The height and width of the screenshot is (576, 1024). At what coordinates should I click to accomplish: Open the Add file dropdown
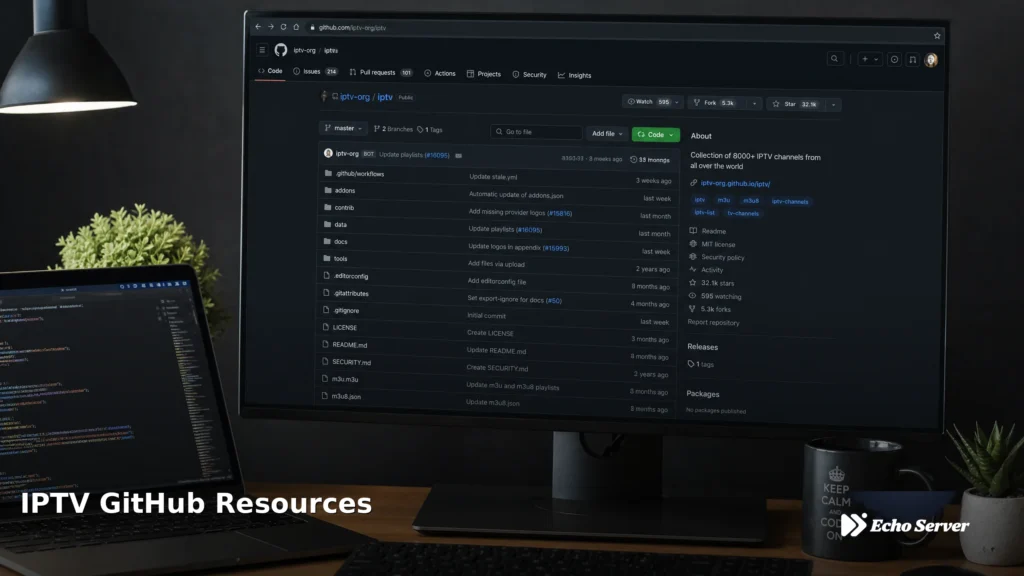pyautogui.click(x=607, y=133)
